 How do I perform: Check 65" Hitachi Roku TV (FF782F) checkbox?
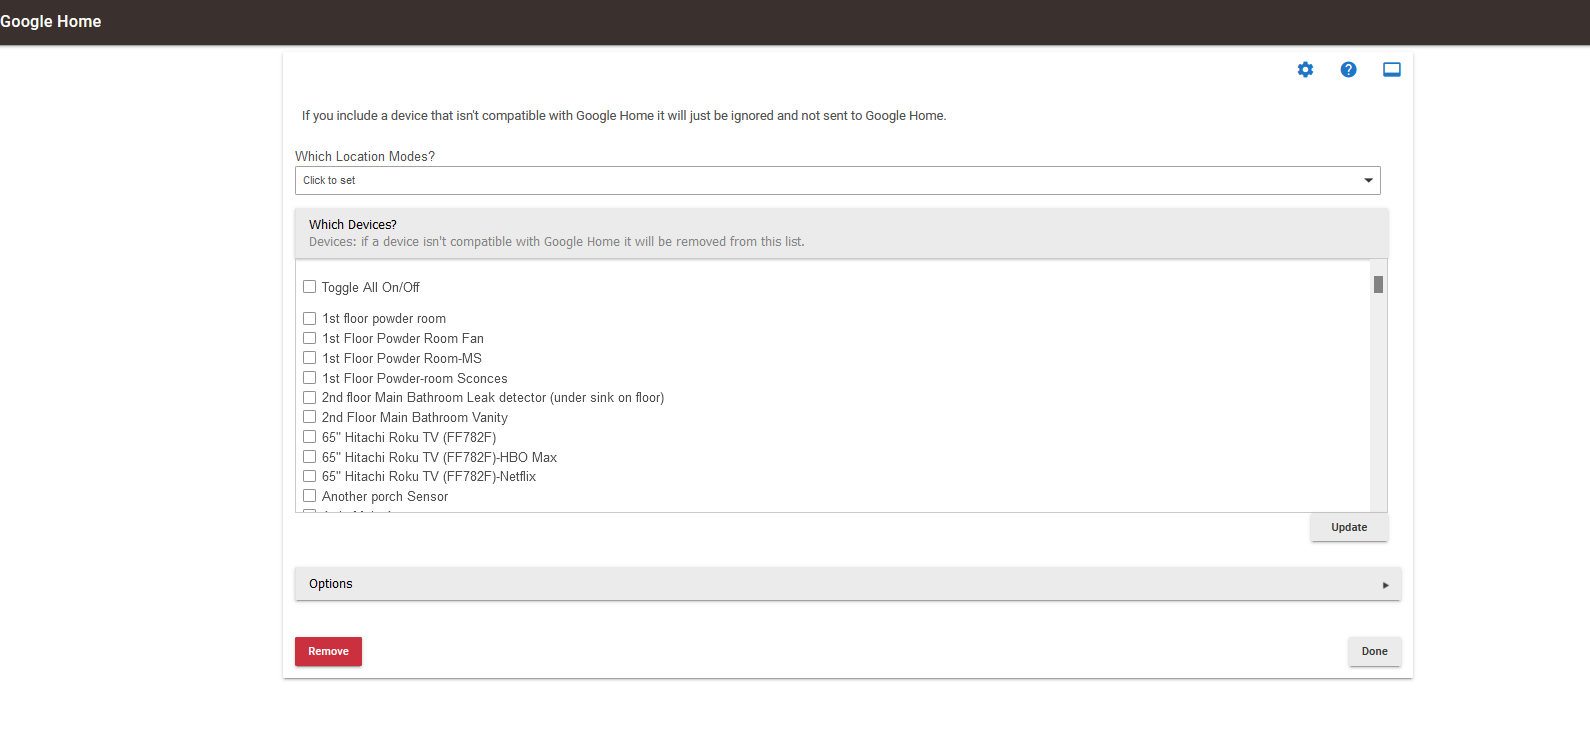coord(309,437)
